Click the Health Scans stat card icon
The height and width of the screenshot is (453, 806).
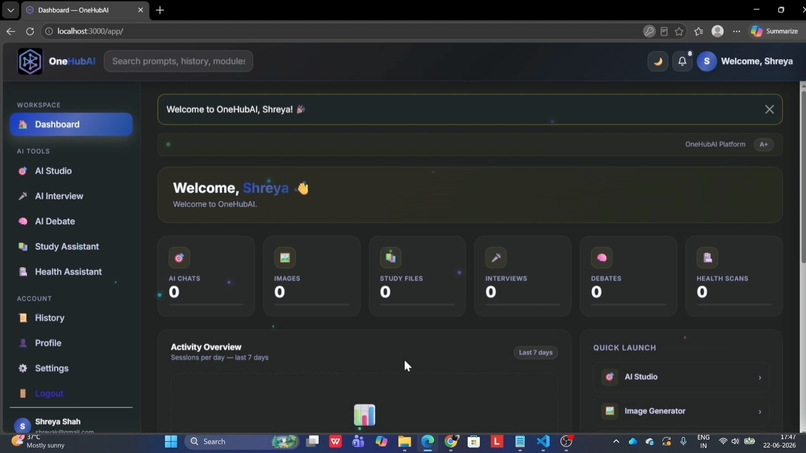pyautogui.click(x=707, y=258)
